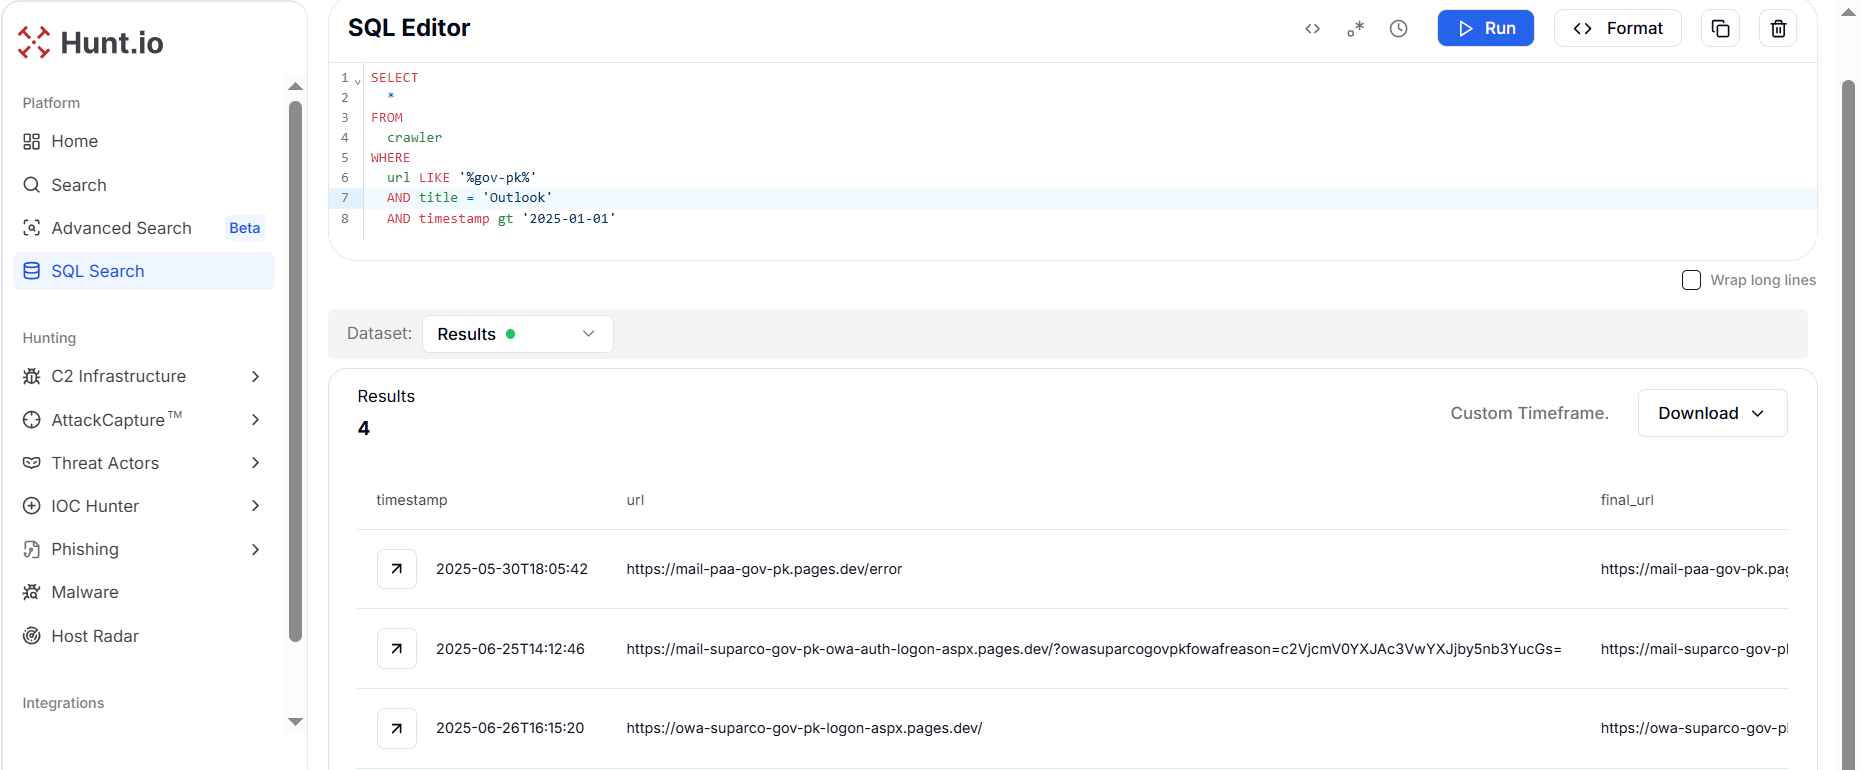Open the 2025-06-25 result row arrow icon
The height and width of the screenshot is (770, 1862).
tap(397, 649)
